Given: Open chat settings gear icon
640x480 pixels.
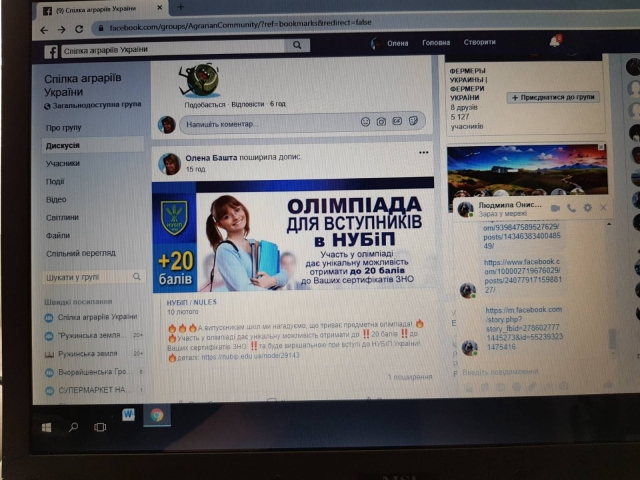Looking at the screenshot, I should point(587,208).
